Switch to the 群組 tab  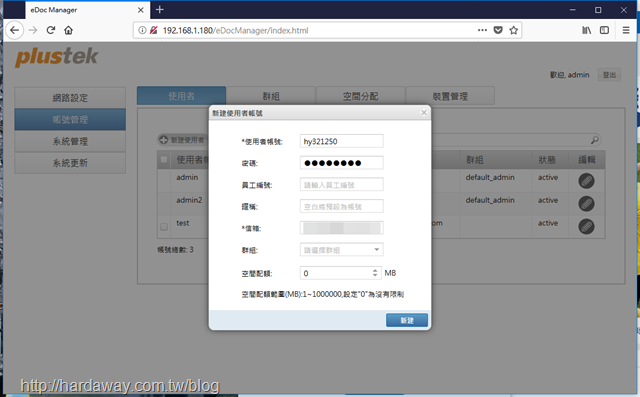pos(271,96)
